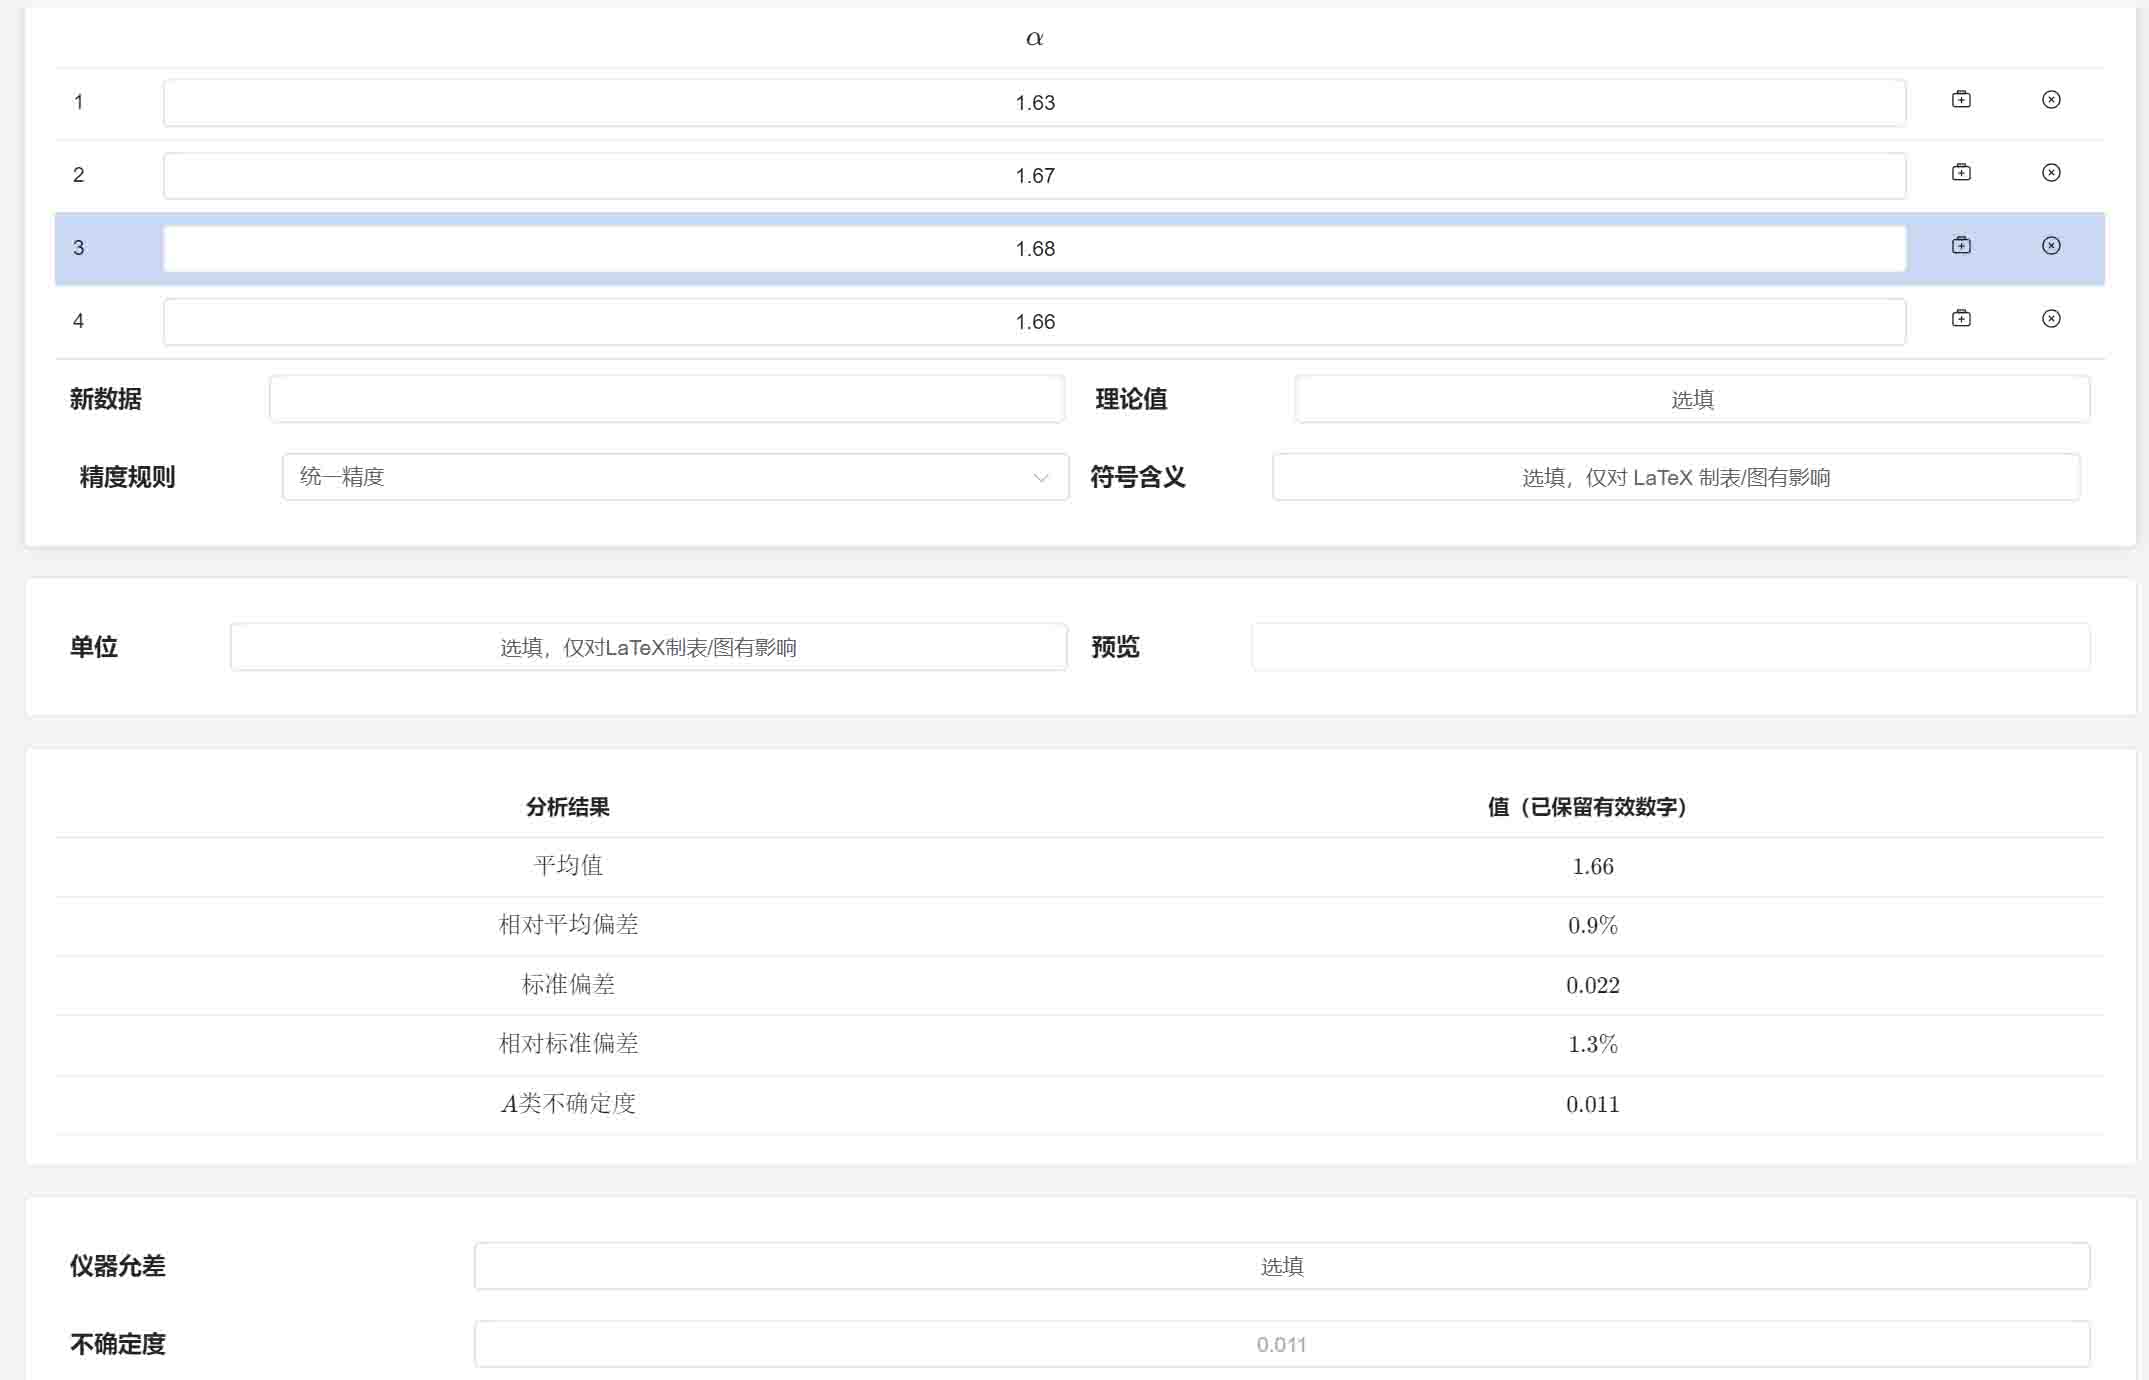Open the 精度规则 dropdown showing 统一精度
Image resolution: width=2149 pixels, height=1380 pixels.
(675, 477)
